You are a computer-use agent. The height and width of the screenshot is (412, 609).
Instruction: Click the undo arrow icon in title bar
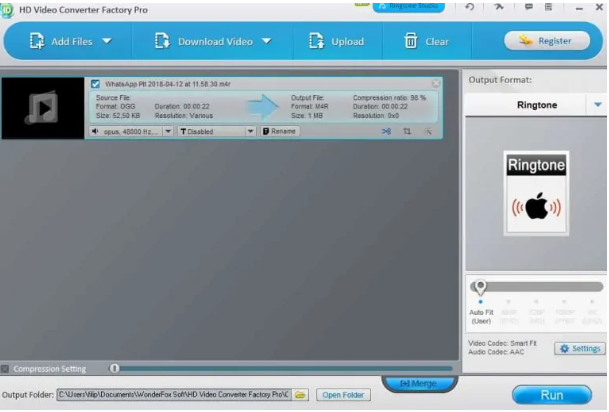coord(470,7)
